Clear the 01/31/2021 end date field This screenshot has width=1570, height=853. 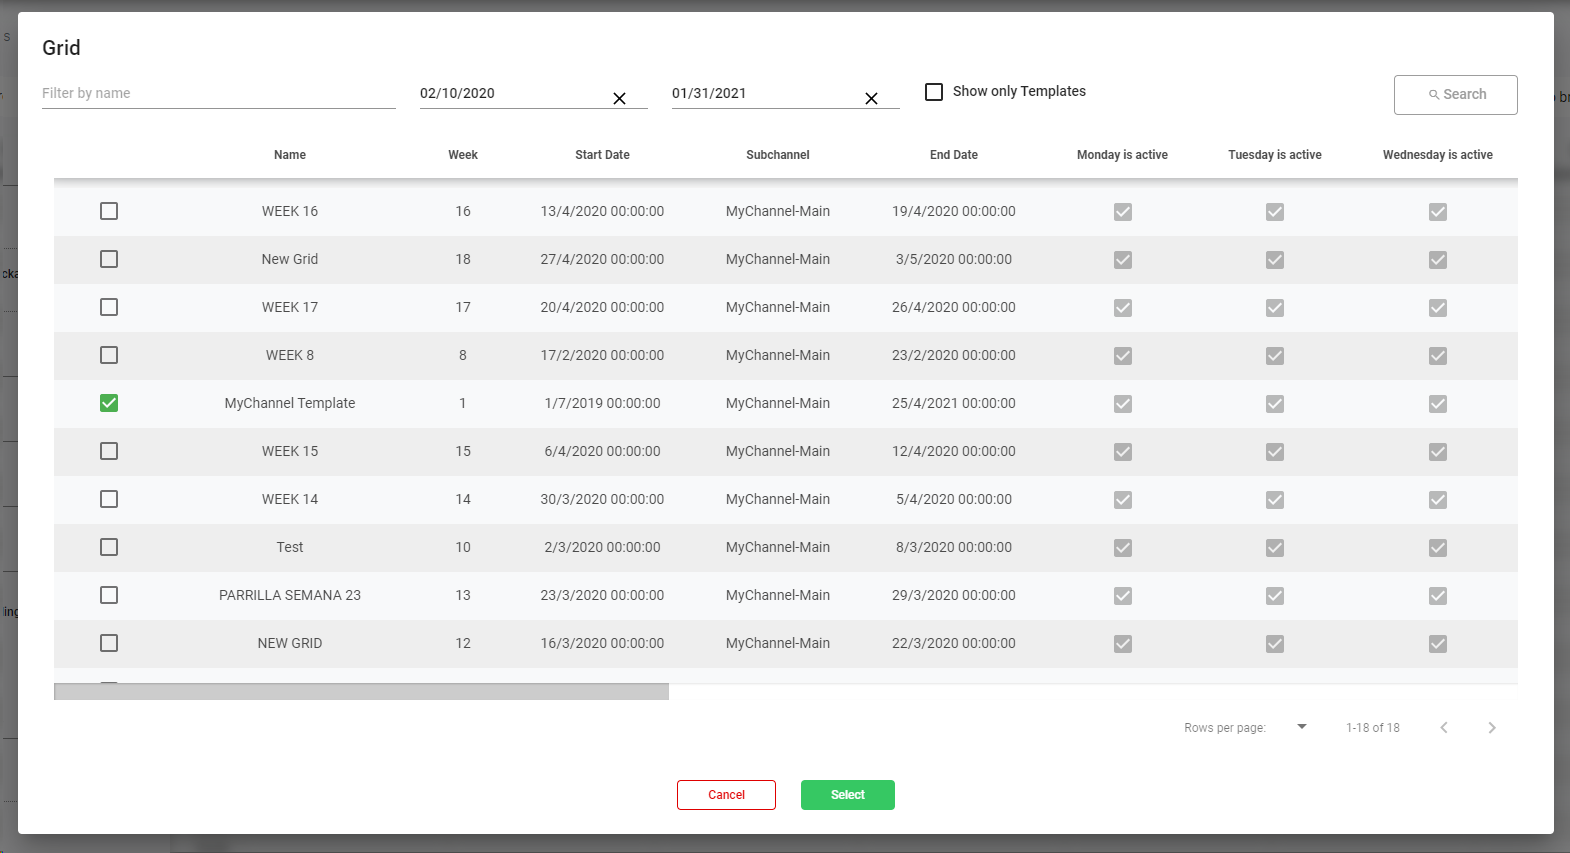(871, 98)
